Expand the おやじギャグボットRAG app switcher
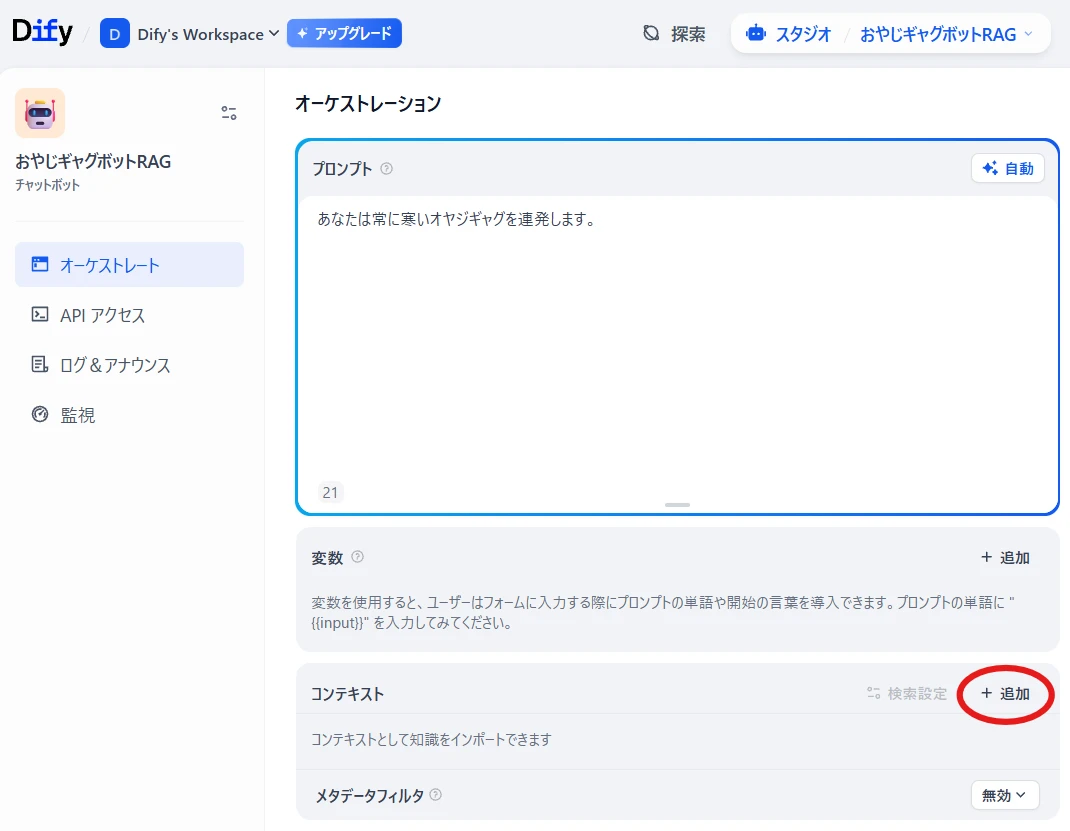1070x831 pixels. click(946, 34)
